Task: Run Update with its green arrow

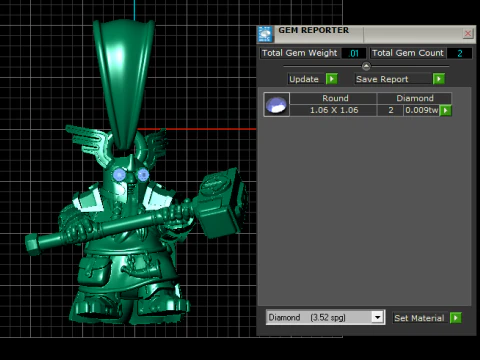Action: (x=332, y=79)
